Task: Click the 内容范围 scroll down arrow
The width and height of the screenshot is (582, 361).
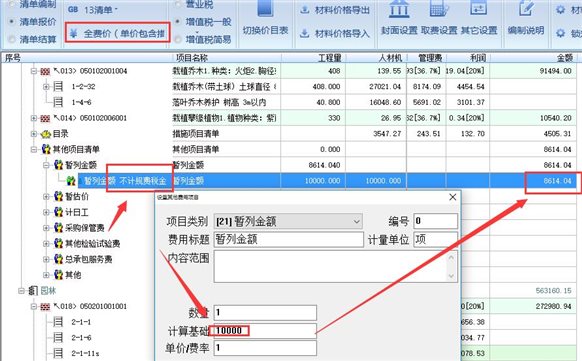Action: pos(451,276)
